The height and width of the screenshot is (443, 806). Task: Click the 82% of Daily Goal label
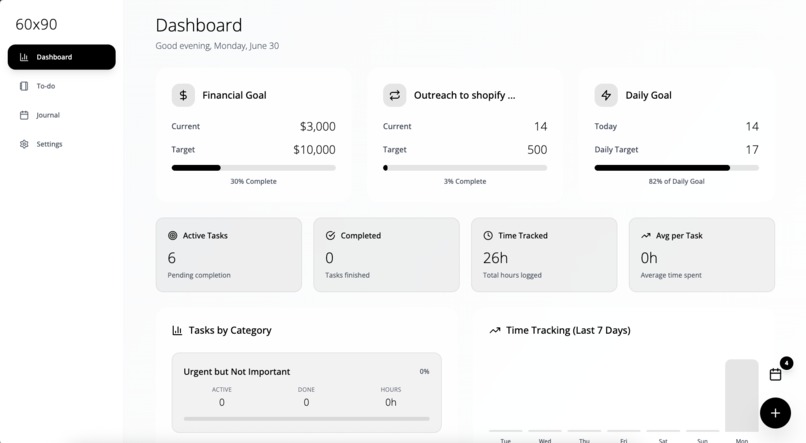click(676, 181)
